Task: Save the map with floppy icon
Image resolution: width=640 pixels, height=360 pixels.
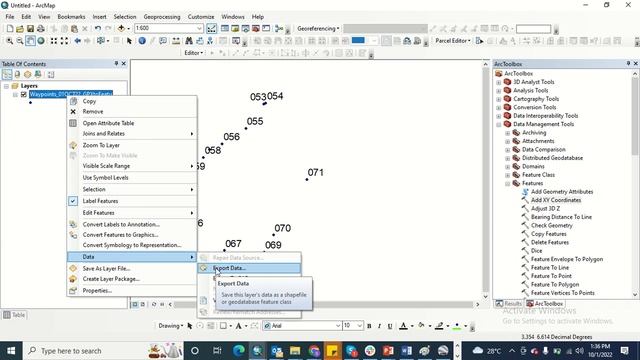Action: click(x=30, y=29)
